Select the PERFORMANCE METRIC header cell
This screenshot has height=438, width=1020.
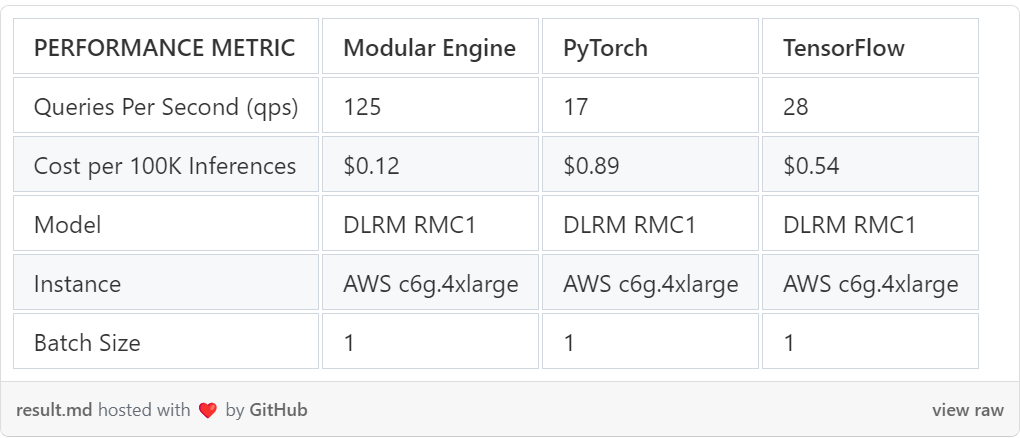click(166, 46)
